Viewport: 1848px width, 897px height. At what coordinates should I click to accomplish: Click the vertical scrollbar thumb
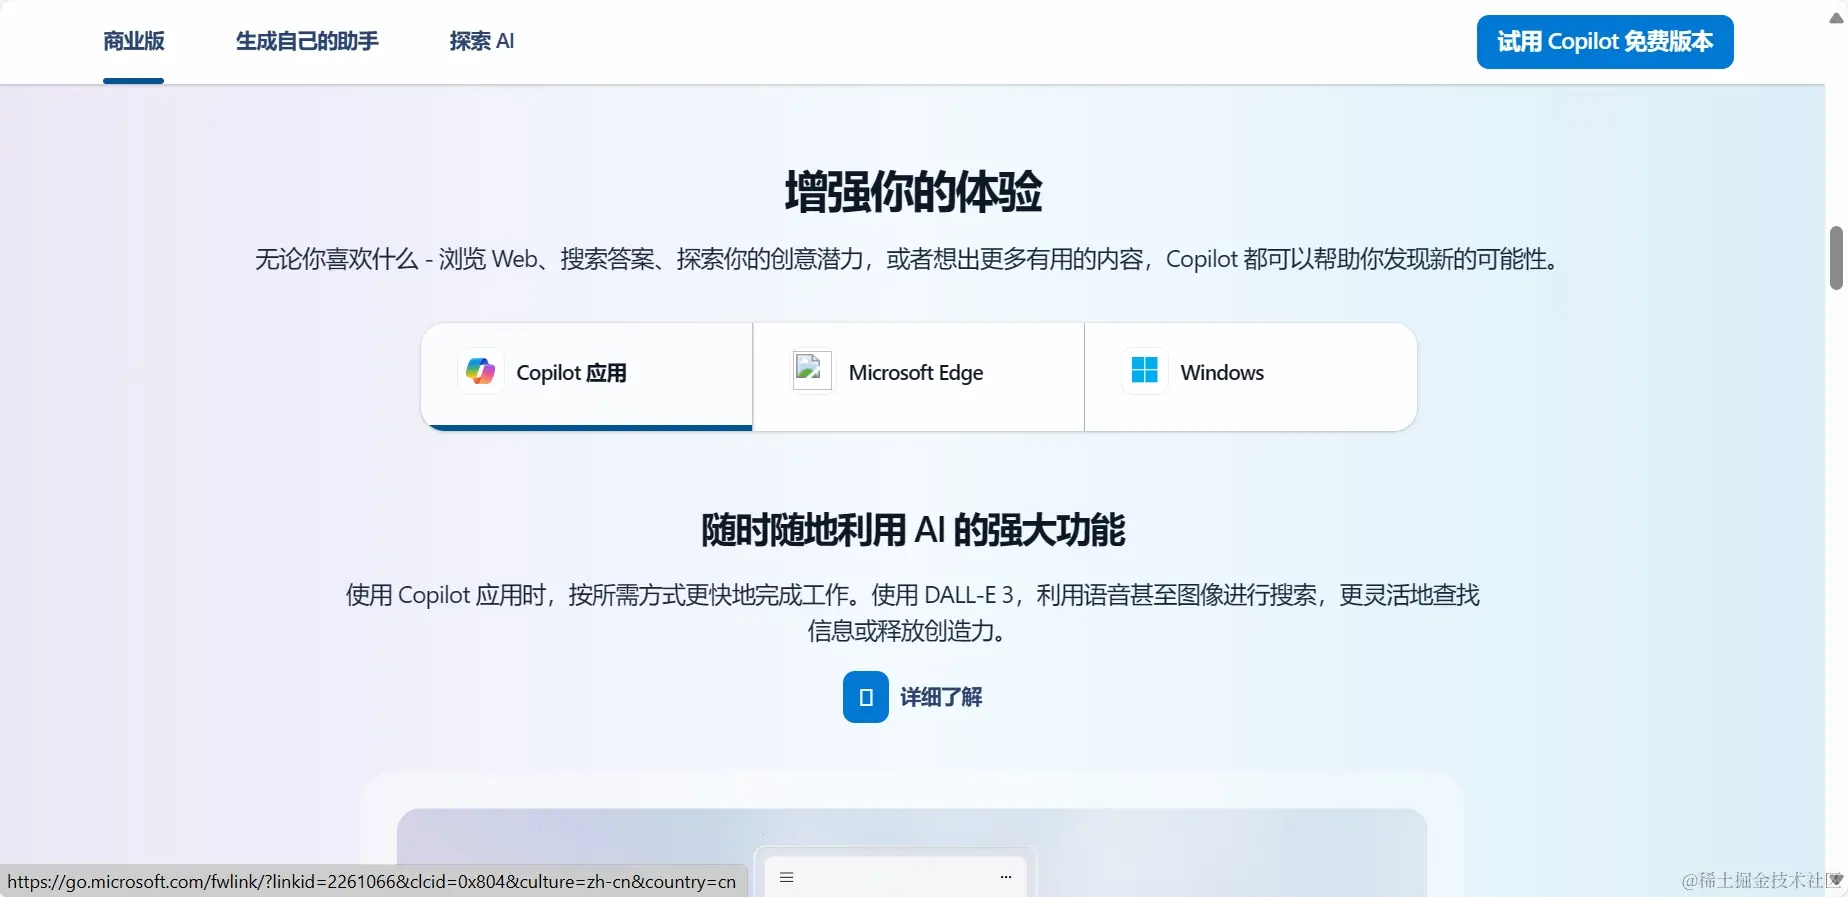[x=1836, y=258]
